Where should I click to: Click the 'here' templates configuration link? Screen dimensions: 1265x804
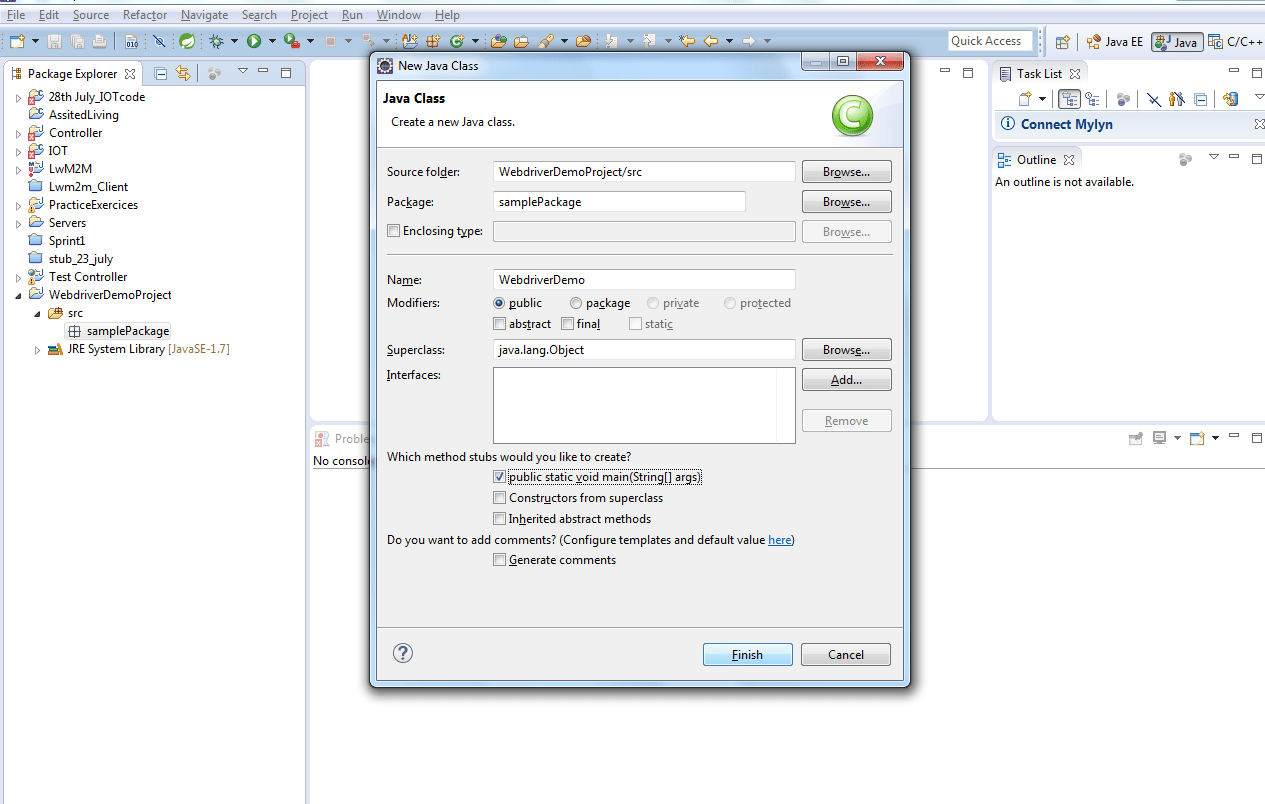(779, 540)
